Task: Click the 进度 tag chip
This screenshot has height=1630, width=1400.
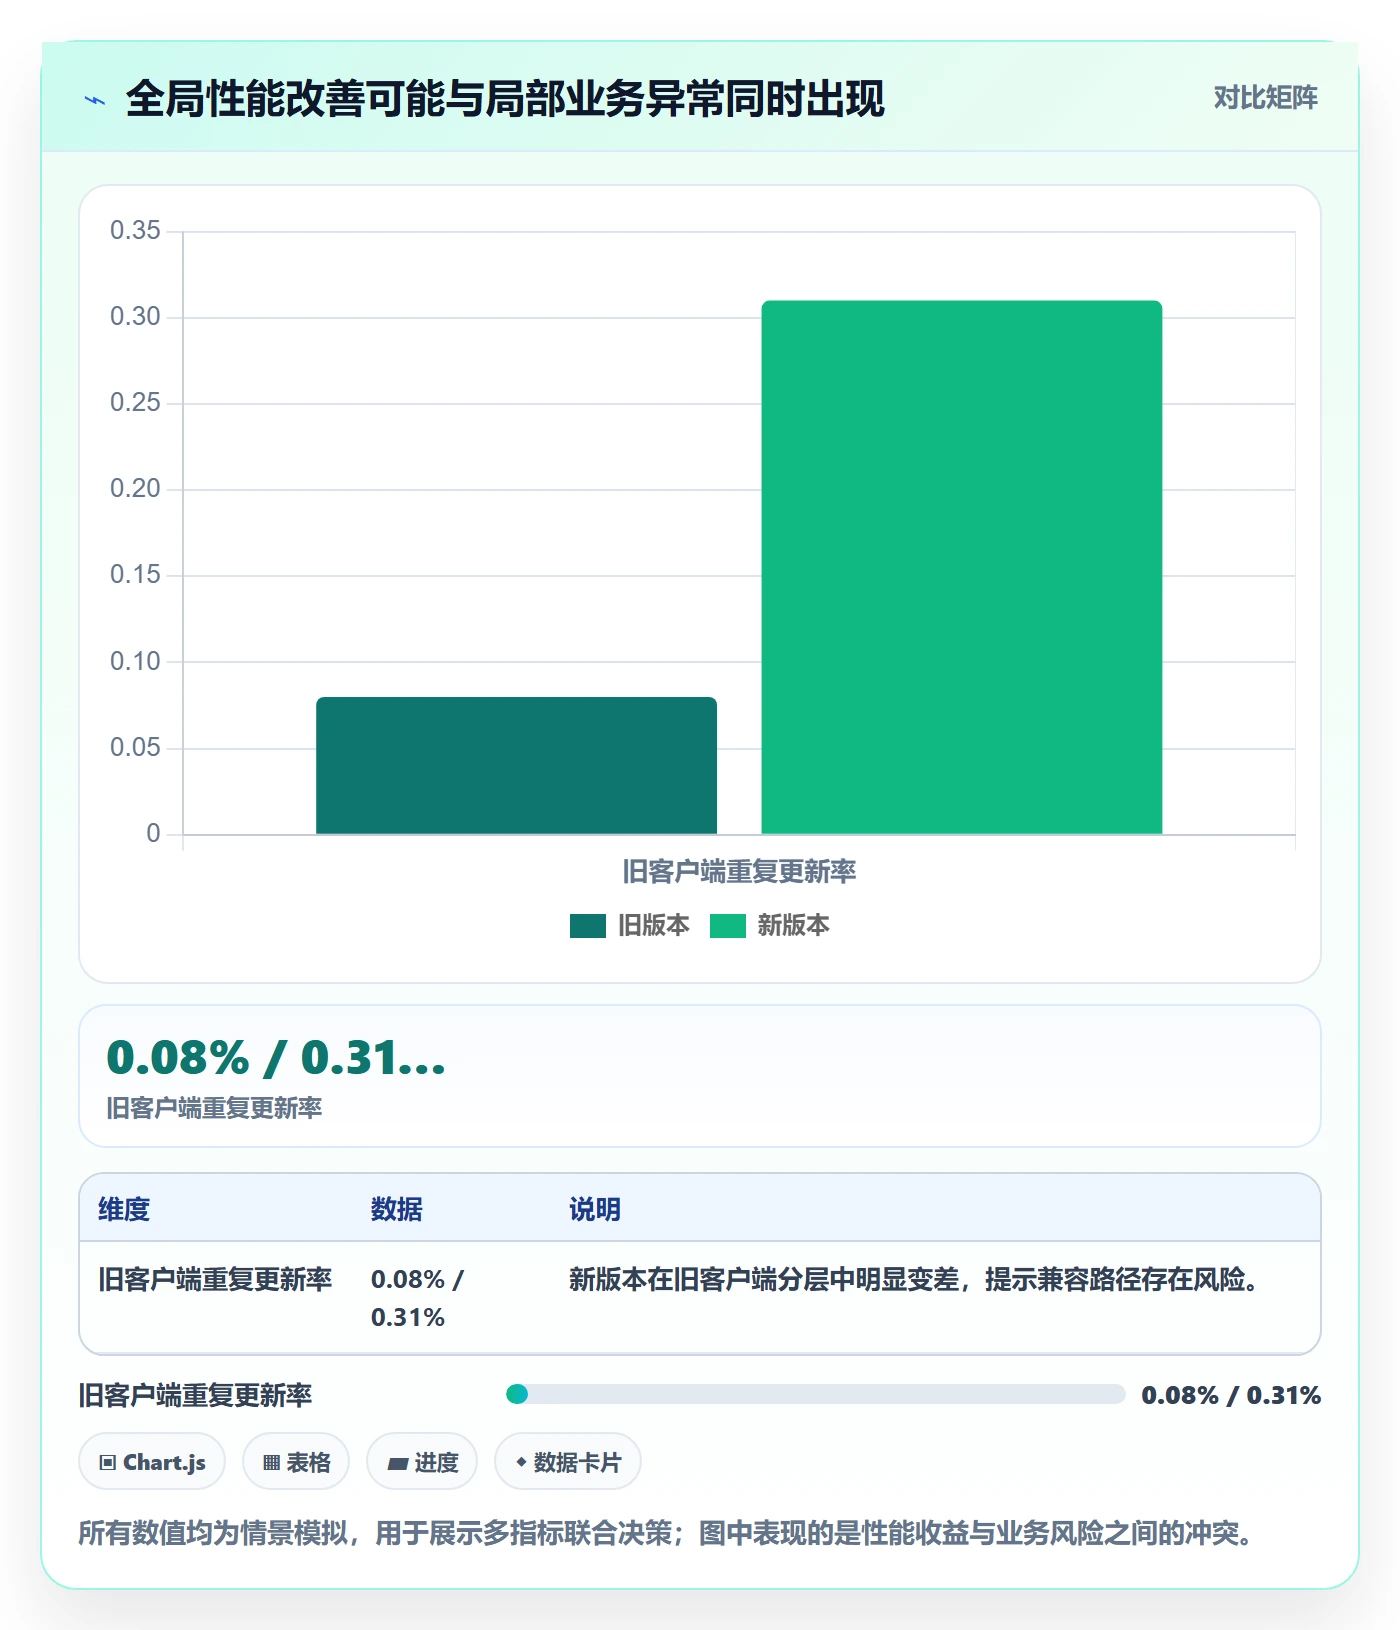Action: [422, 1462]
